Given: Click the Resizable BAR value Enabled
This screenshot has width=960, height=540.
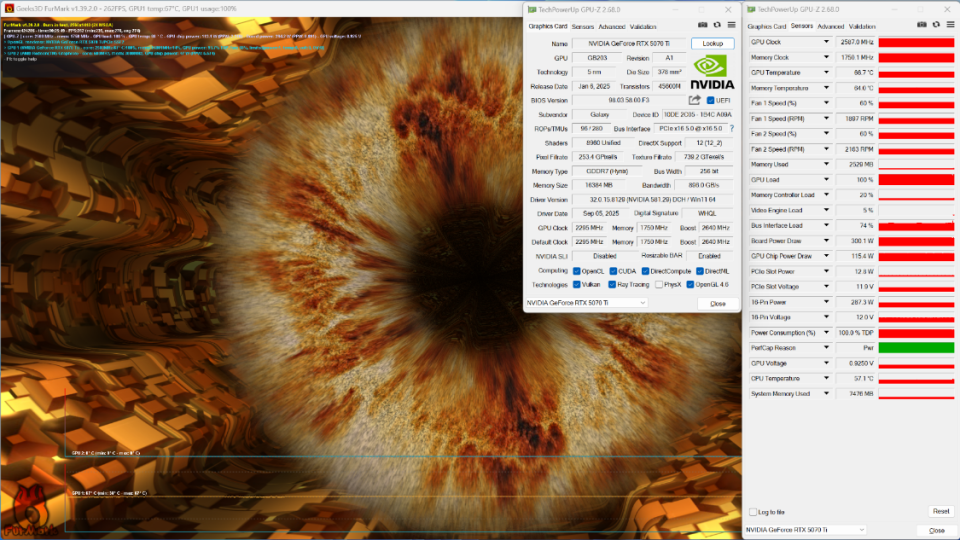Looking at the screenshot, I should 709,256.
